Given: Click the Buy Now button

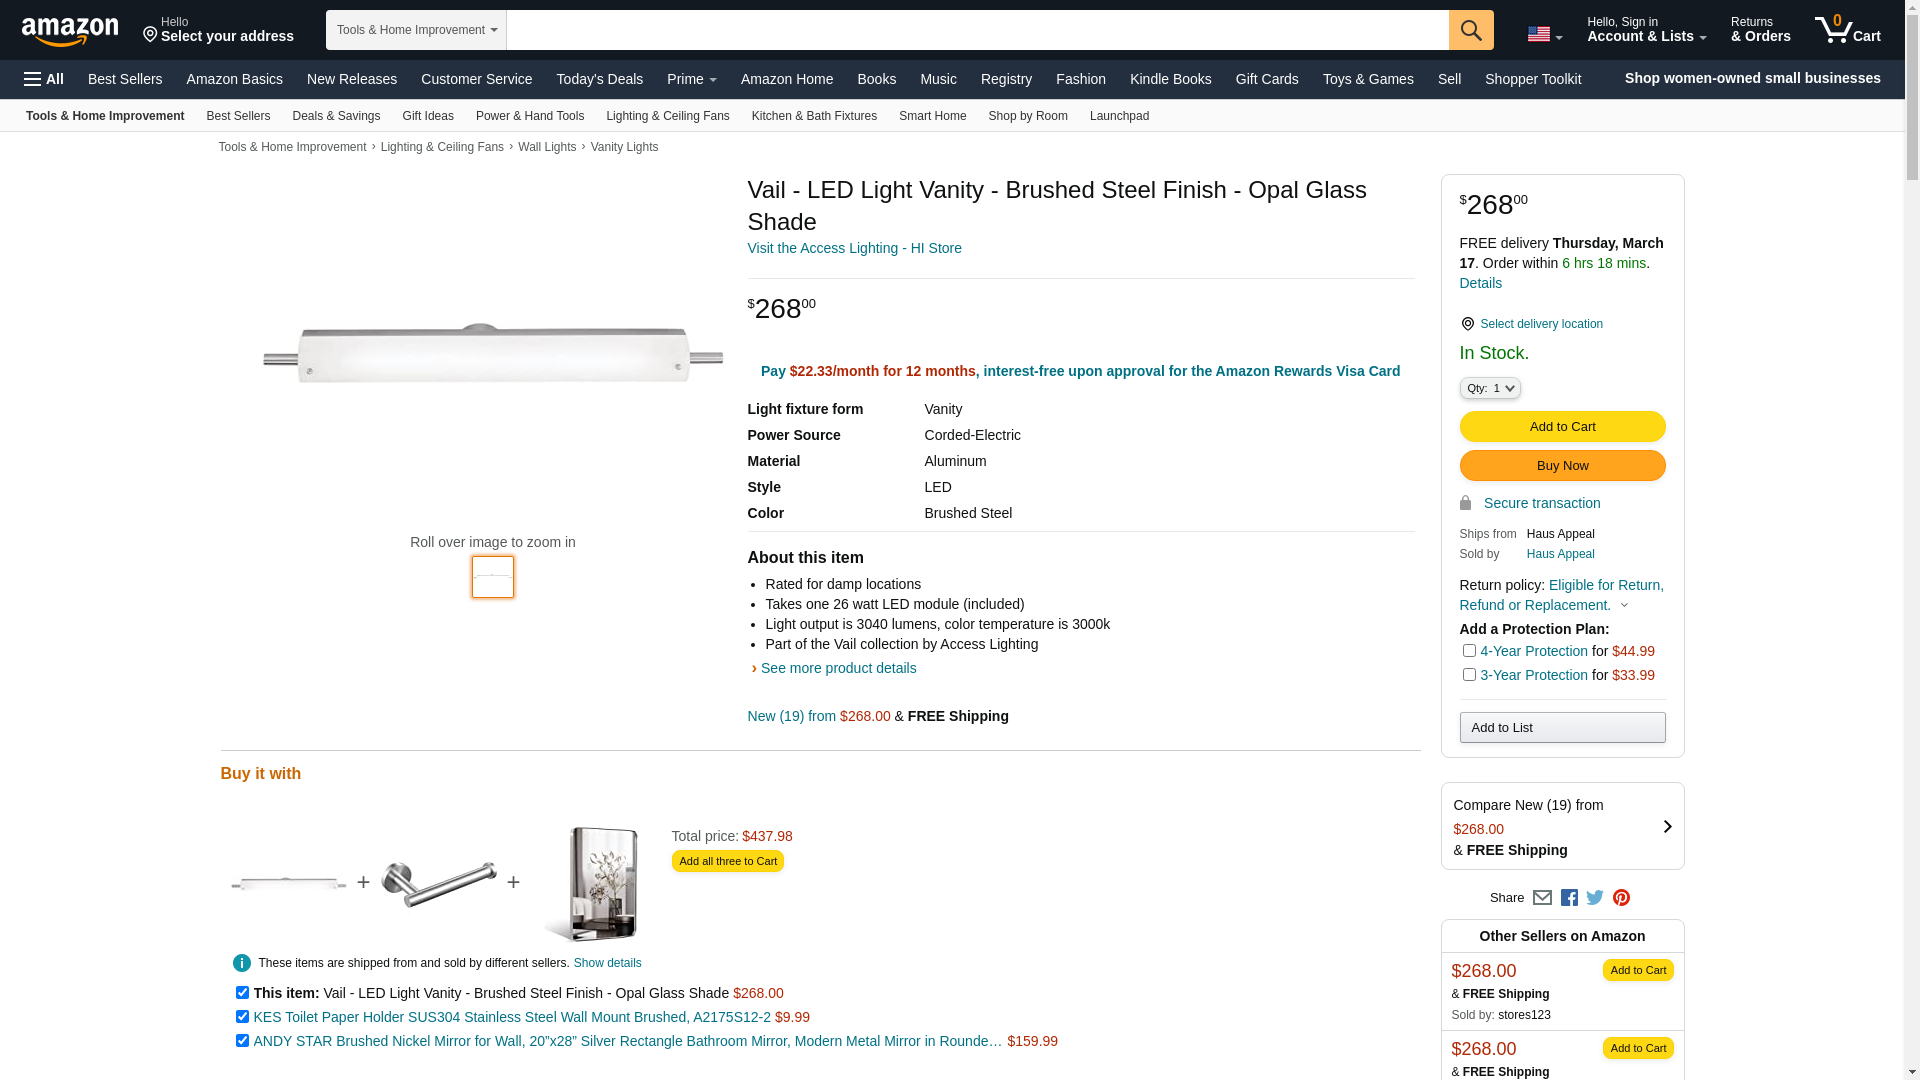Looking at the screenshot, I should click(x=1562, y=466).
